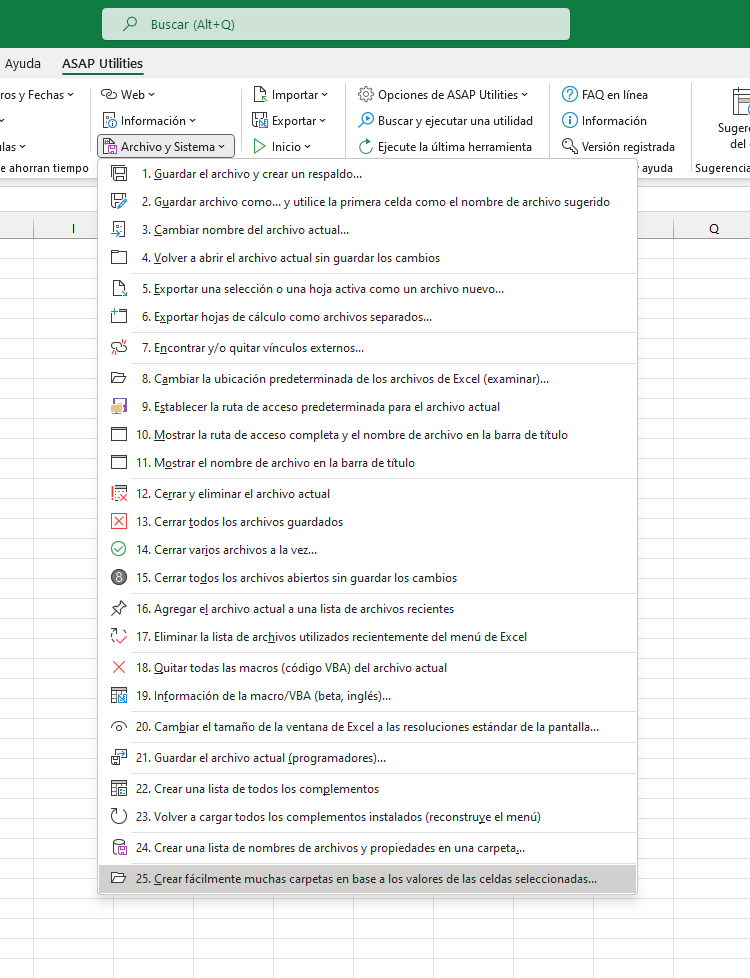Viewport: 750px width, 978px height.
Task: Select Cambiar el tamaño de la ventana de Excel
Action: point(368,727)
